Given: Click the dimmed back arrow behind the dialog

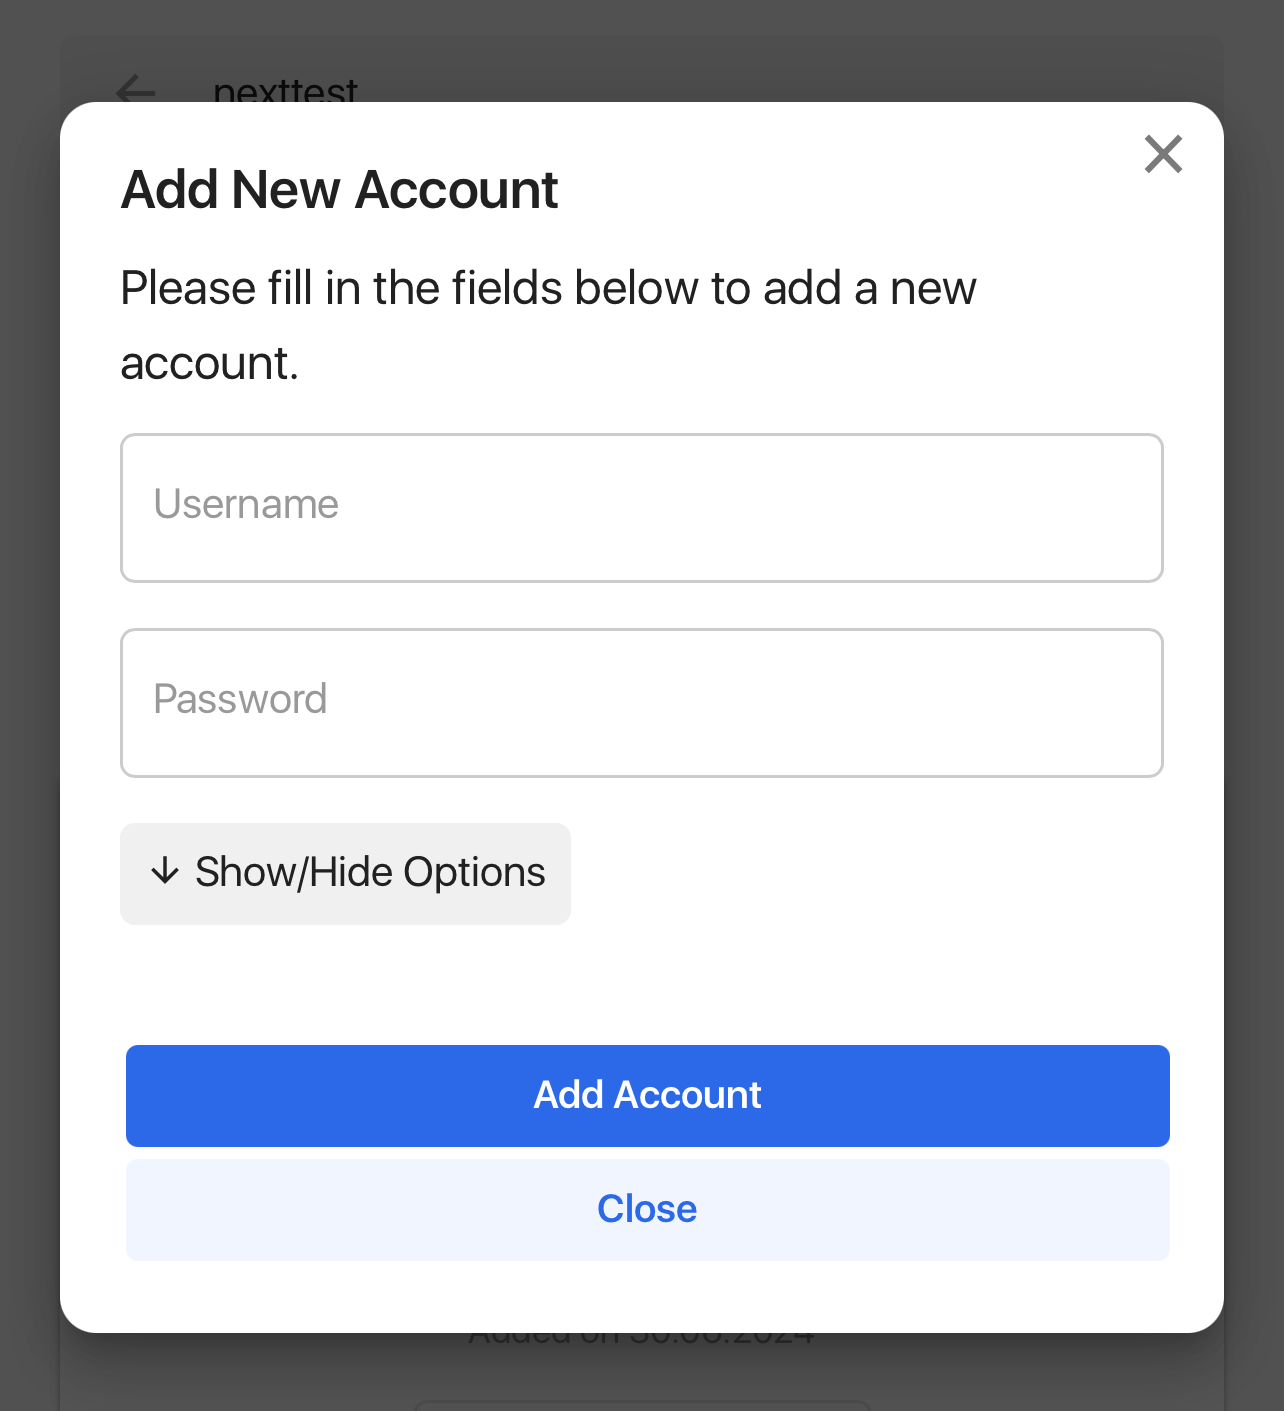Looking at the screenshot, I should click(136, 92).
